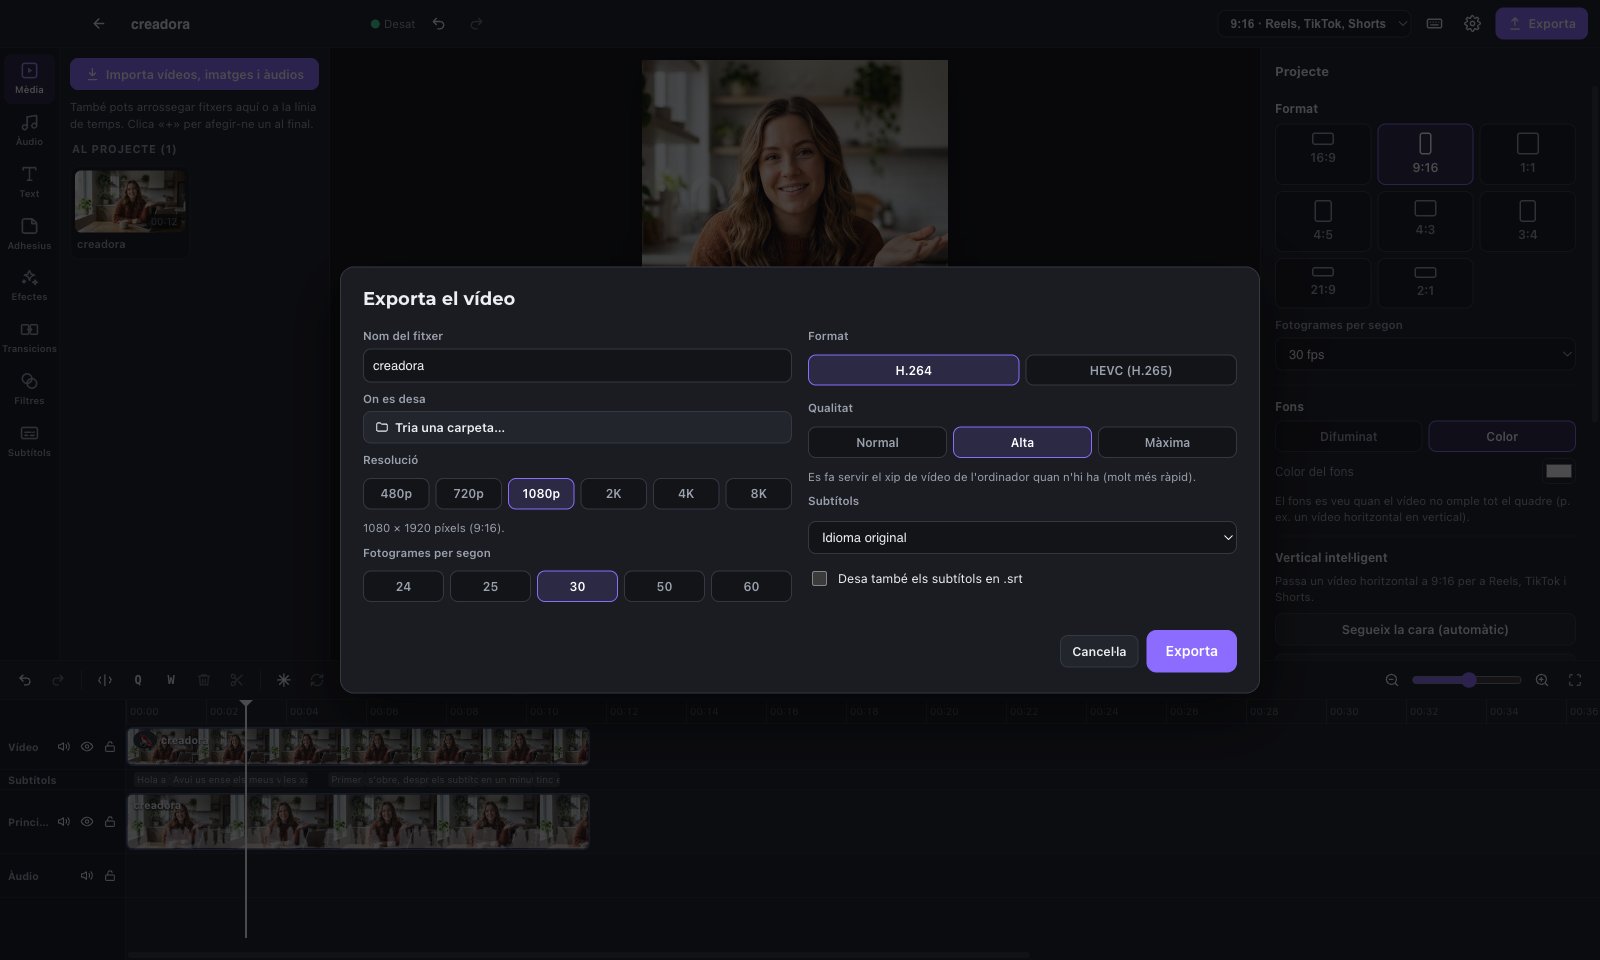
Task: Click the scissors cut tool in timeline toolbar
Action: [236, 680]
